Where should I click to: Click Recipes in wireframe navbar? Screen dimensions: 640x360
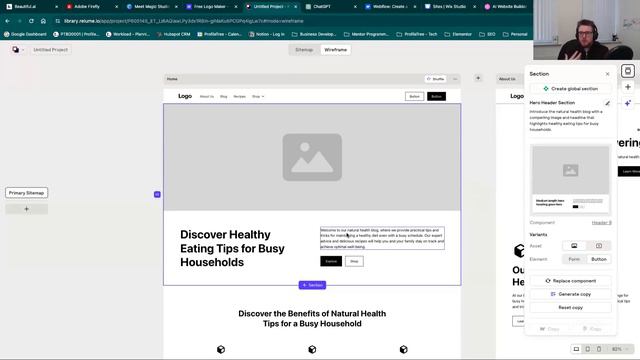coord(240,96)
